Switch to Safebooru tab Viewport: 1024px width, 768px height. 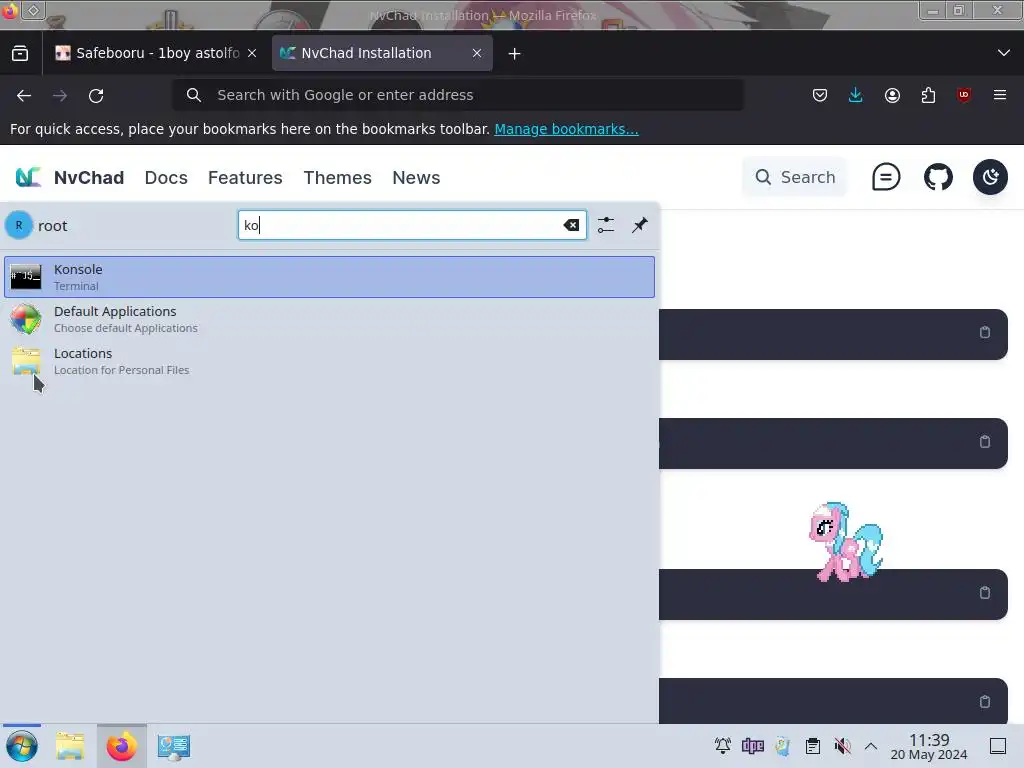155,54
